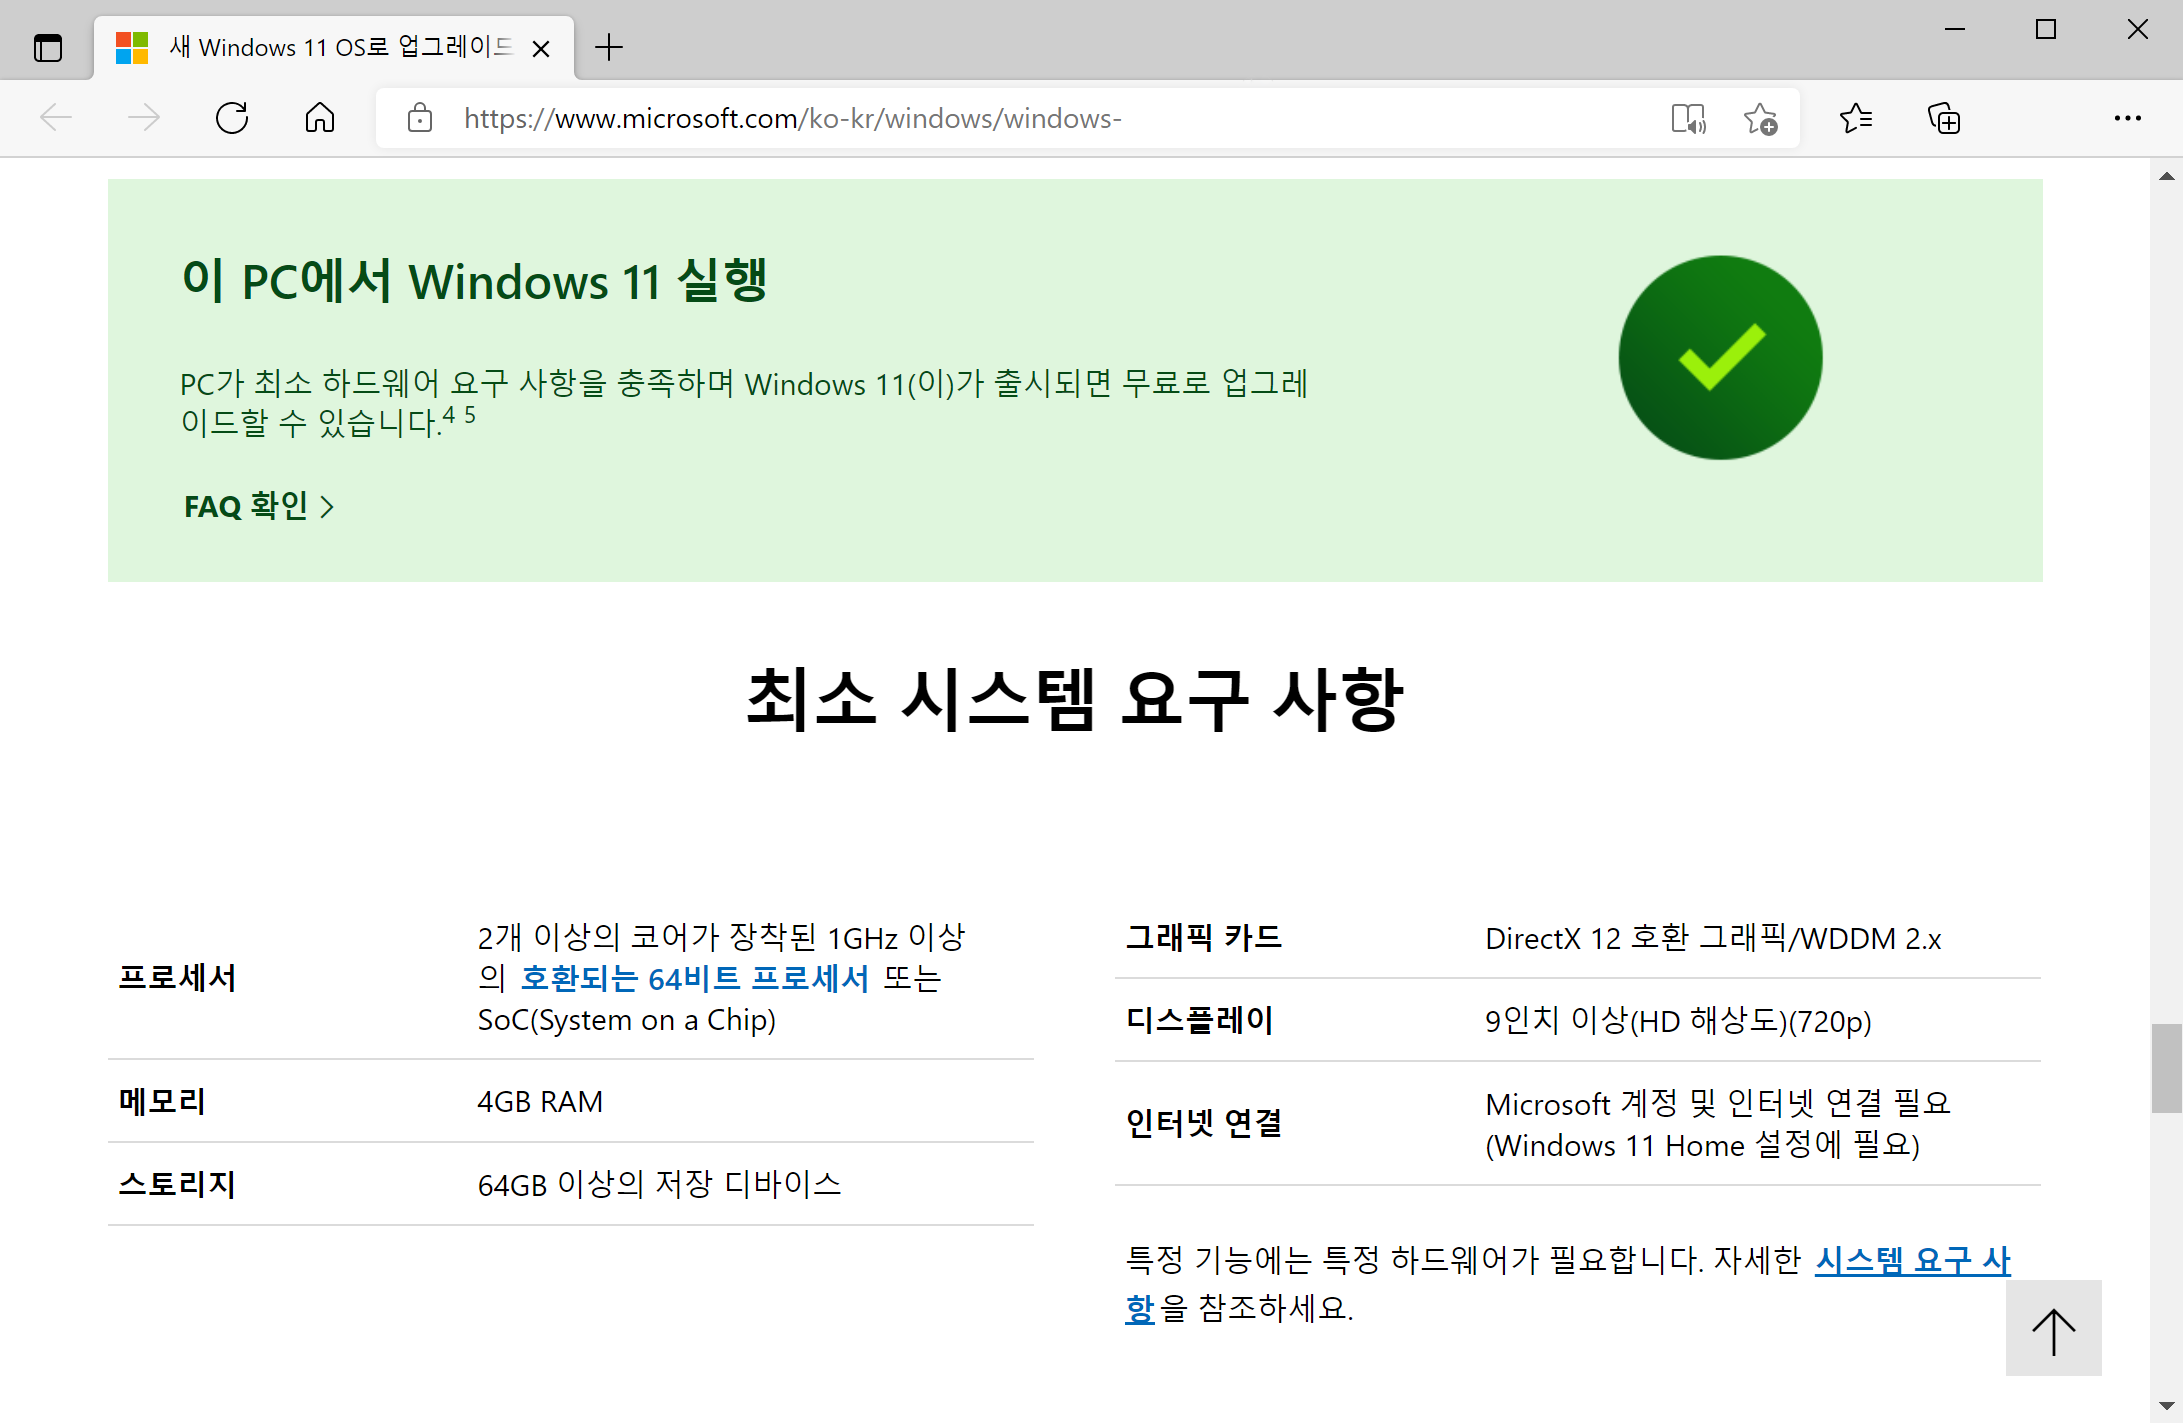Click the 스토리지 row label
The image size is (2183, 1423).
(177, 1184)
